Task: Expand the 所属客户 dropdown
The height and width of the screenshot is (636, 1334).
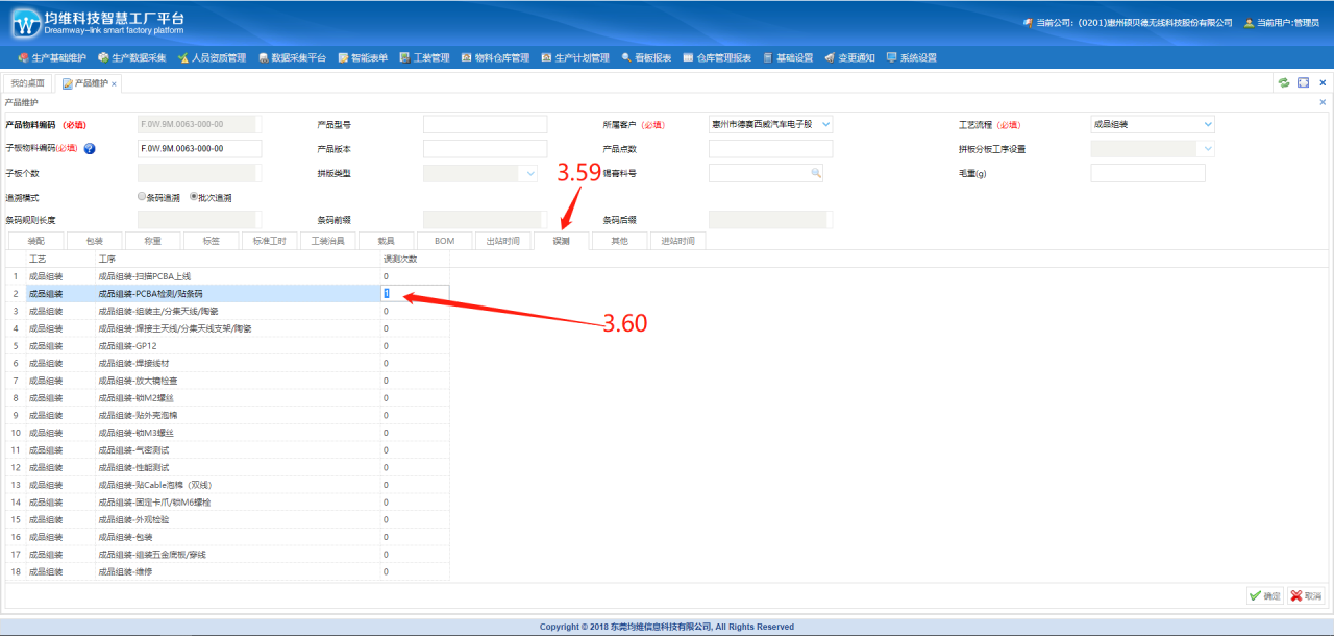Action: [x=825, y=125]
